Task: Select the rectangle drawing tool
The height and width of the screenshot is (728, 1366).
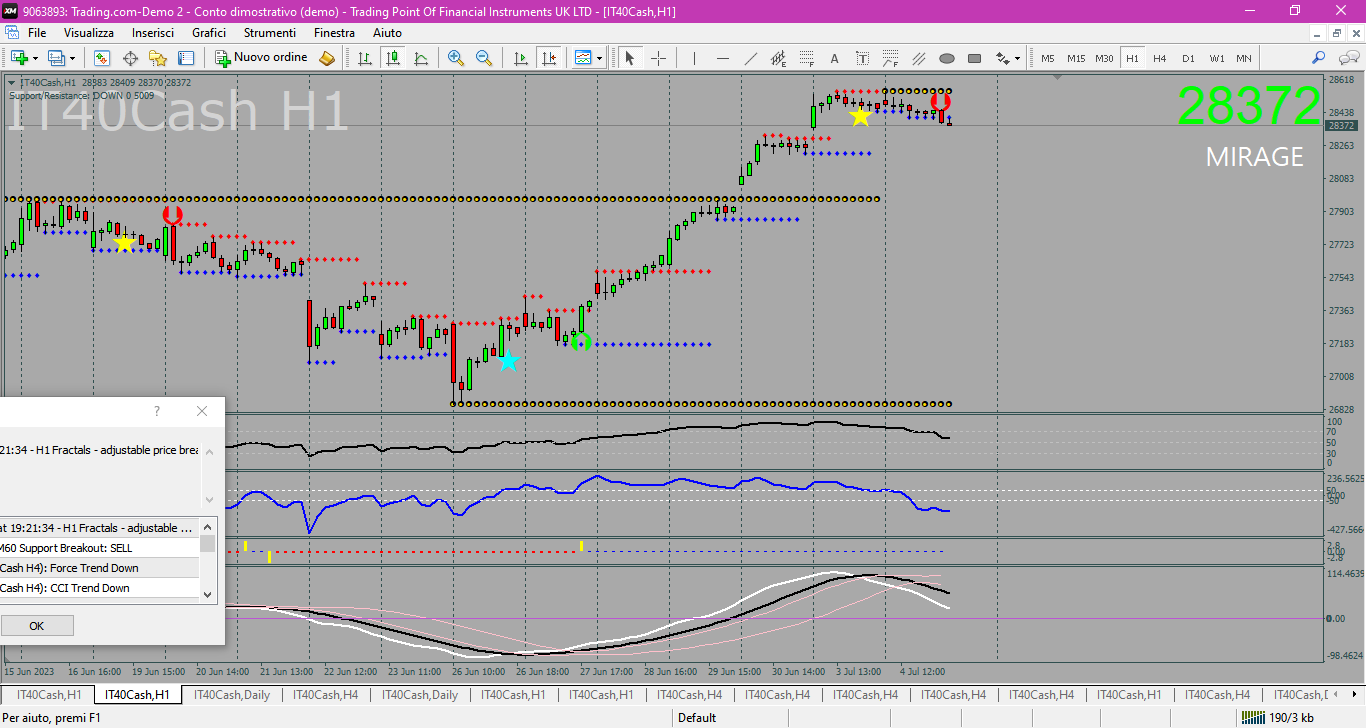Action: coord(974,58)
